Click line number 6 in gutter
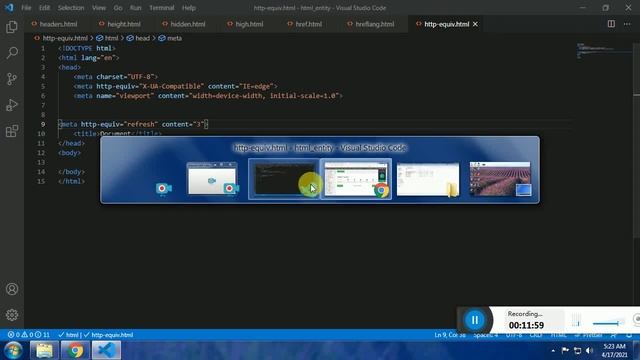Screen dimensions: 640x360 (x=43, y=96)
